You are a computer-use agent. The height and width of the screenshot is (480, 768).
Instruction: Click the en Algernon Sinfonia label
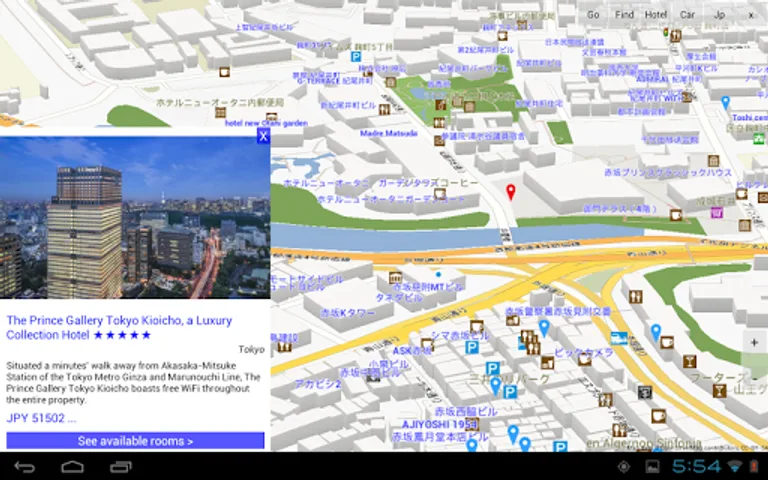coord(644,444)
